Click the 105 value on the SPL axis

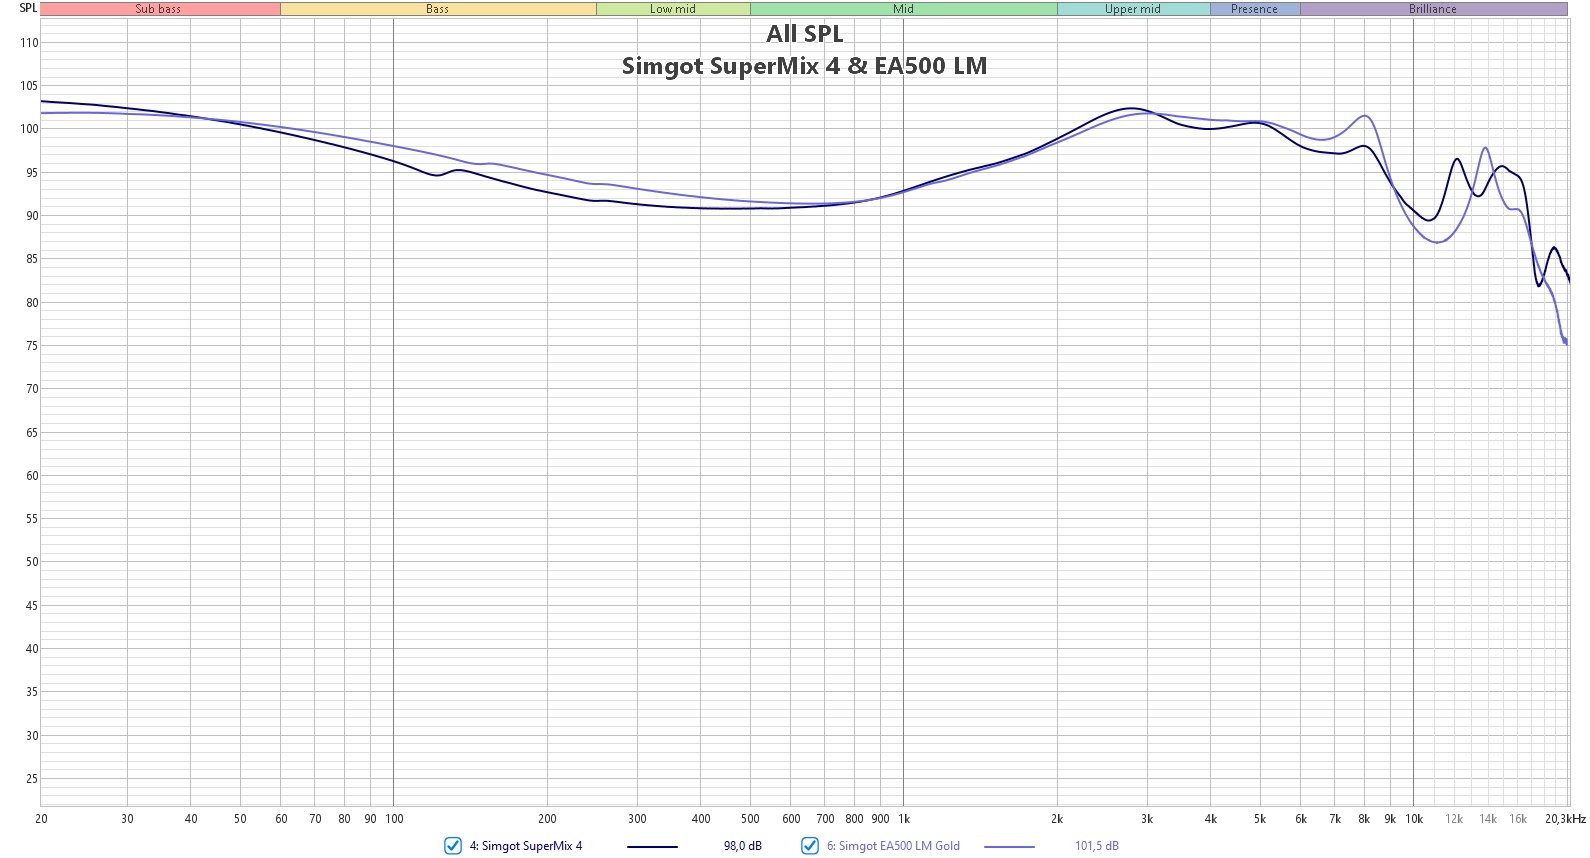(x=29, y=86)
